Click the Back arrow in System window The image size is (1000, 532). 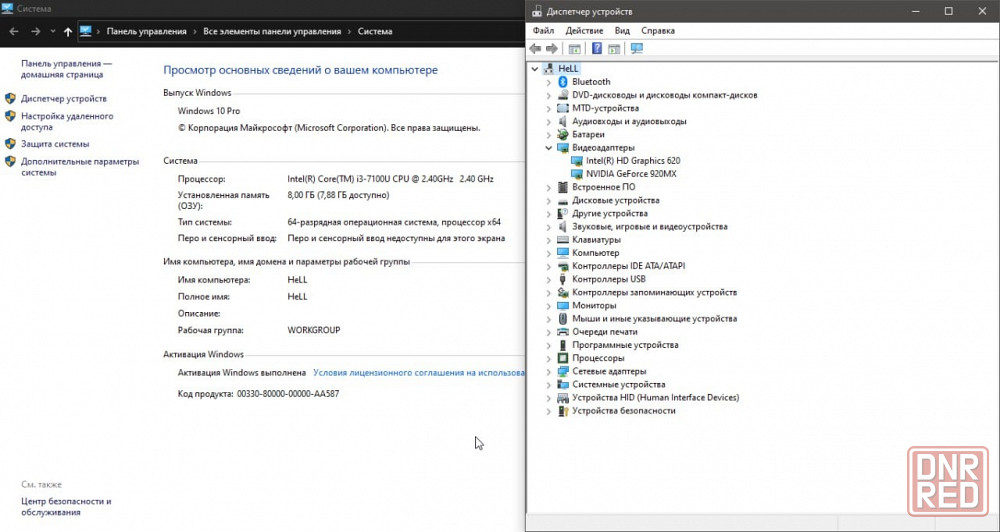pos(14,31)
